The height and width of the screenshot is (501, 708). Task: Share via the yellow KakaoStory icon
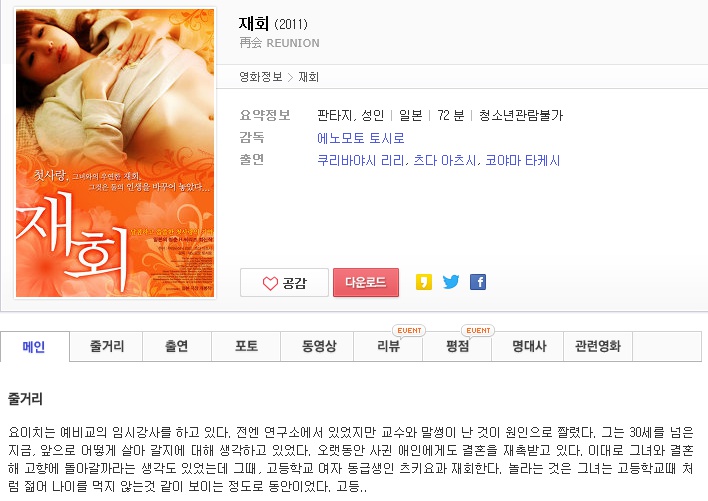424,282
